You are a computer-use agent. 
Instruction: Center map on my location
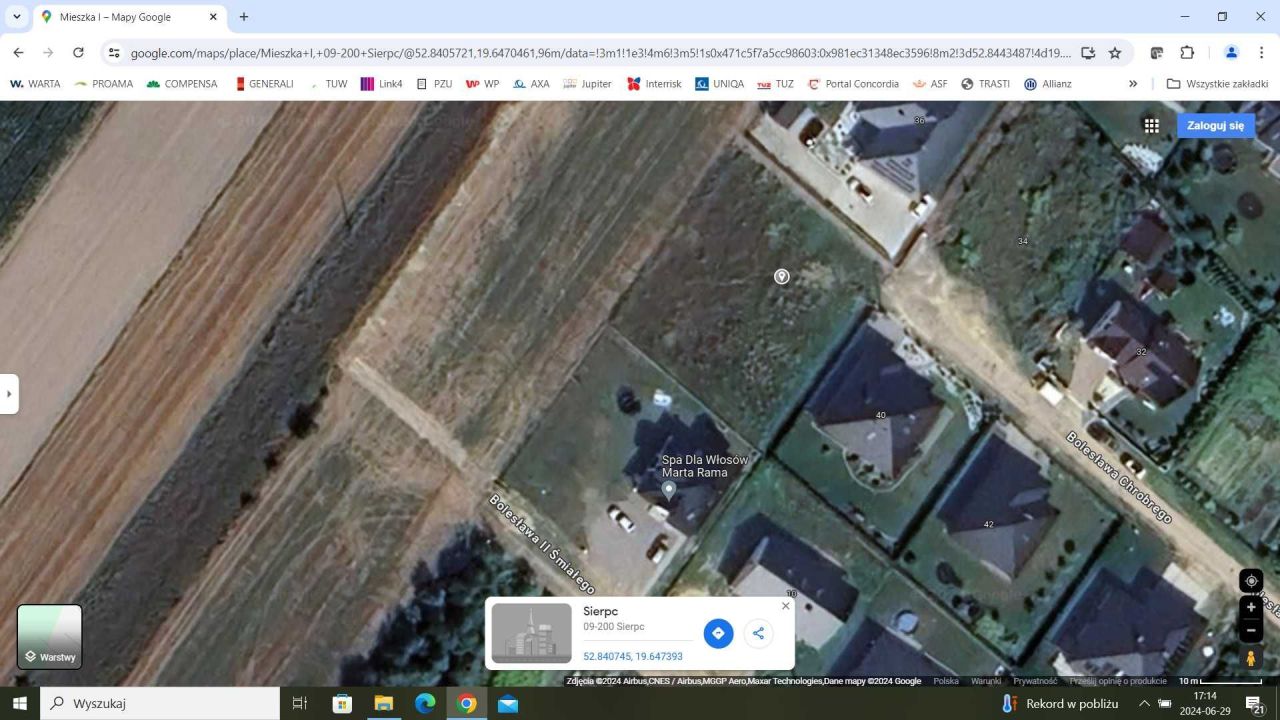(1251, 581)
